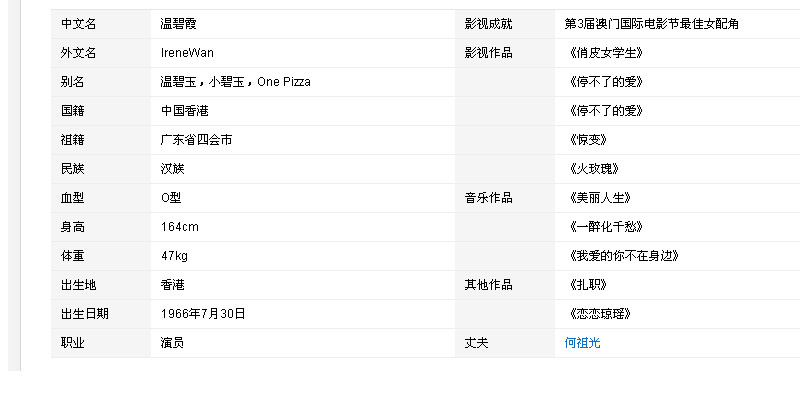800x401 pixels.
Task: Click the ancestral home 广东省四会市
Action: tap(196, 140)
